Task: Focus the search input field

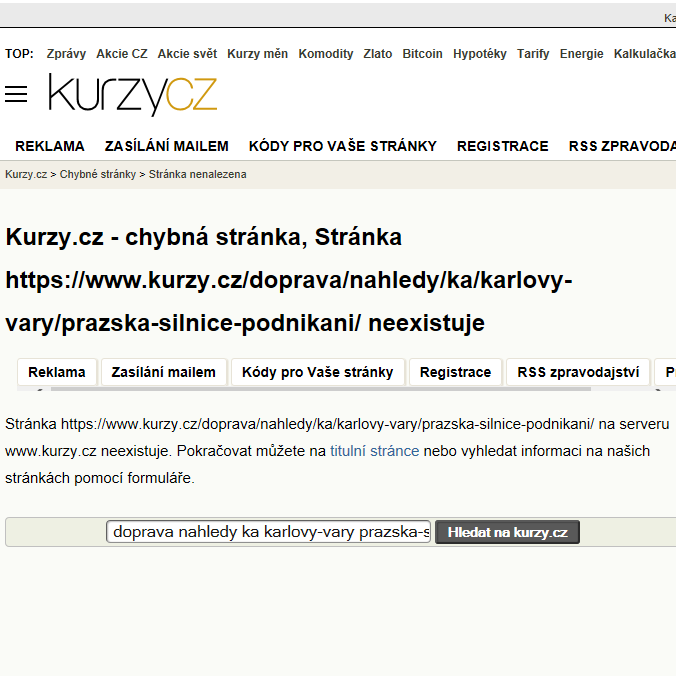Action: coord(269,532)
